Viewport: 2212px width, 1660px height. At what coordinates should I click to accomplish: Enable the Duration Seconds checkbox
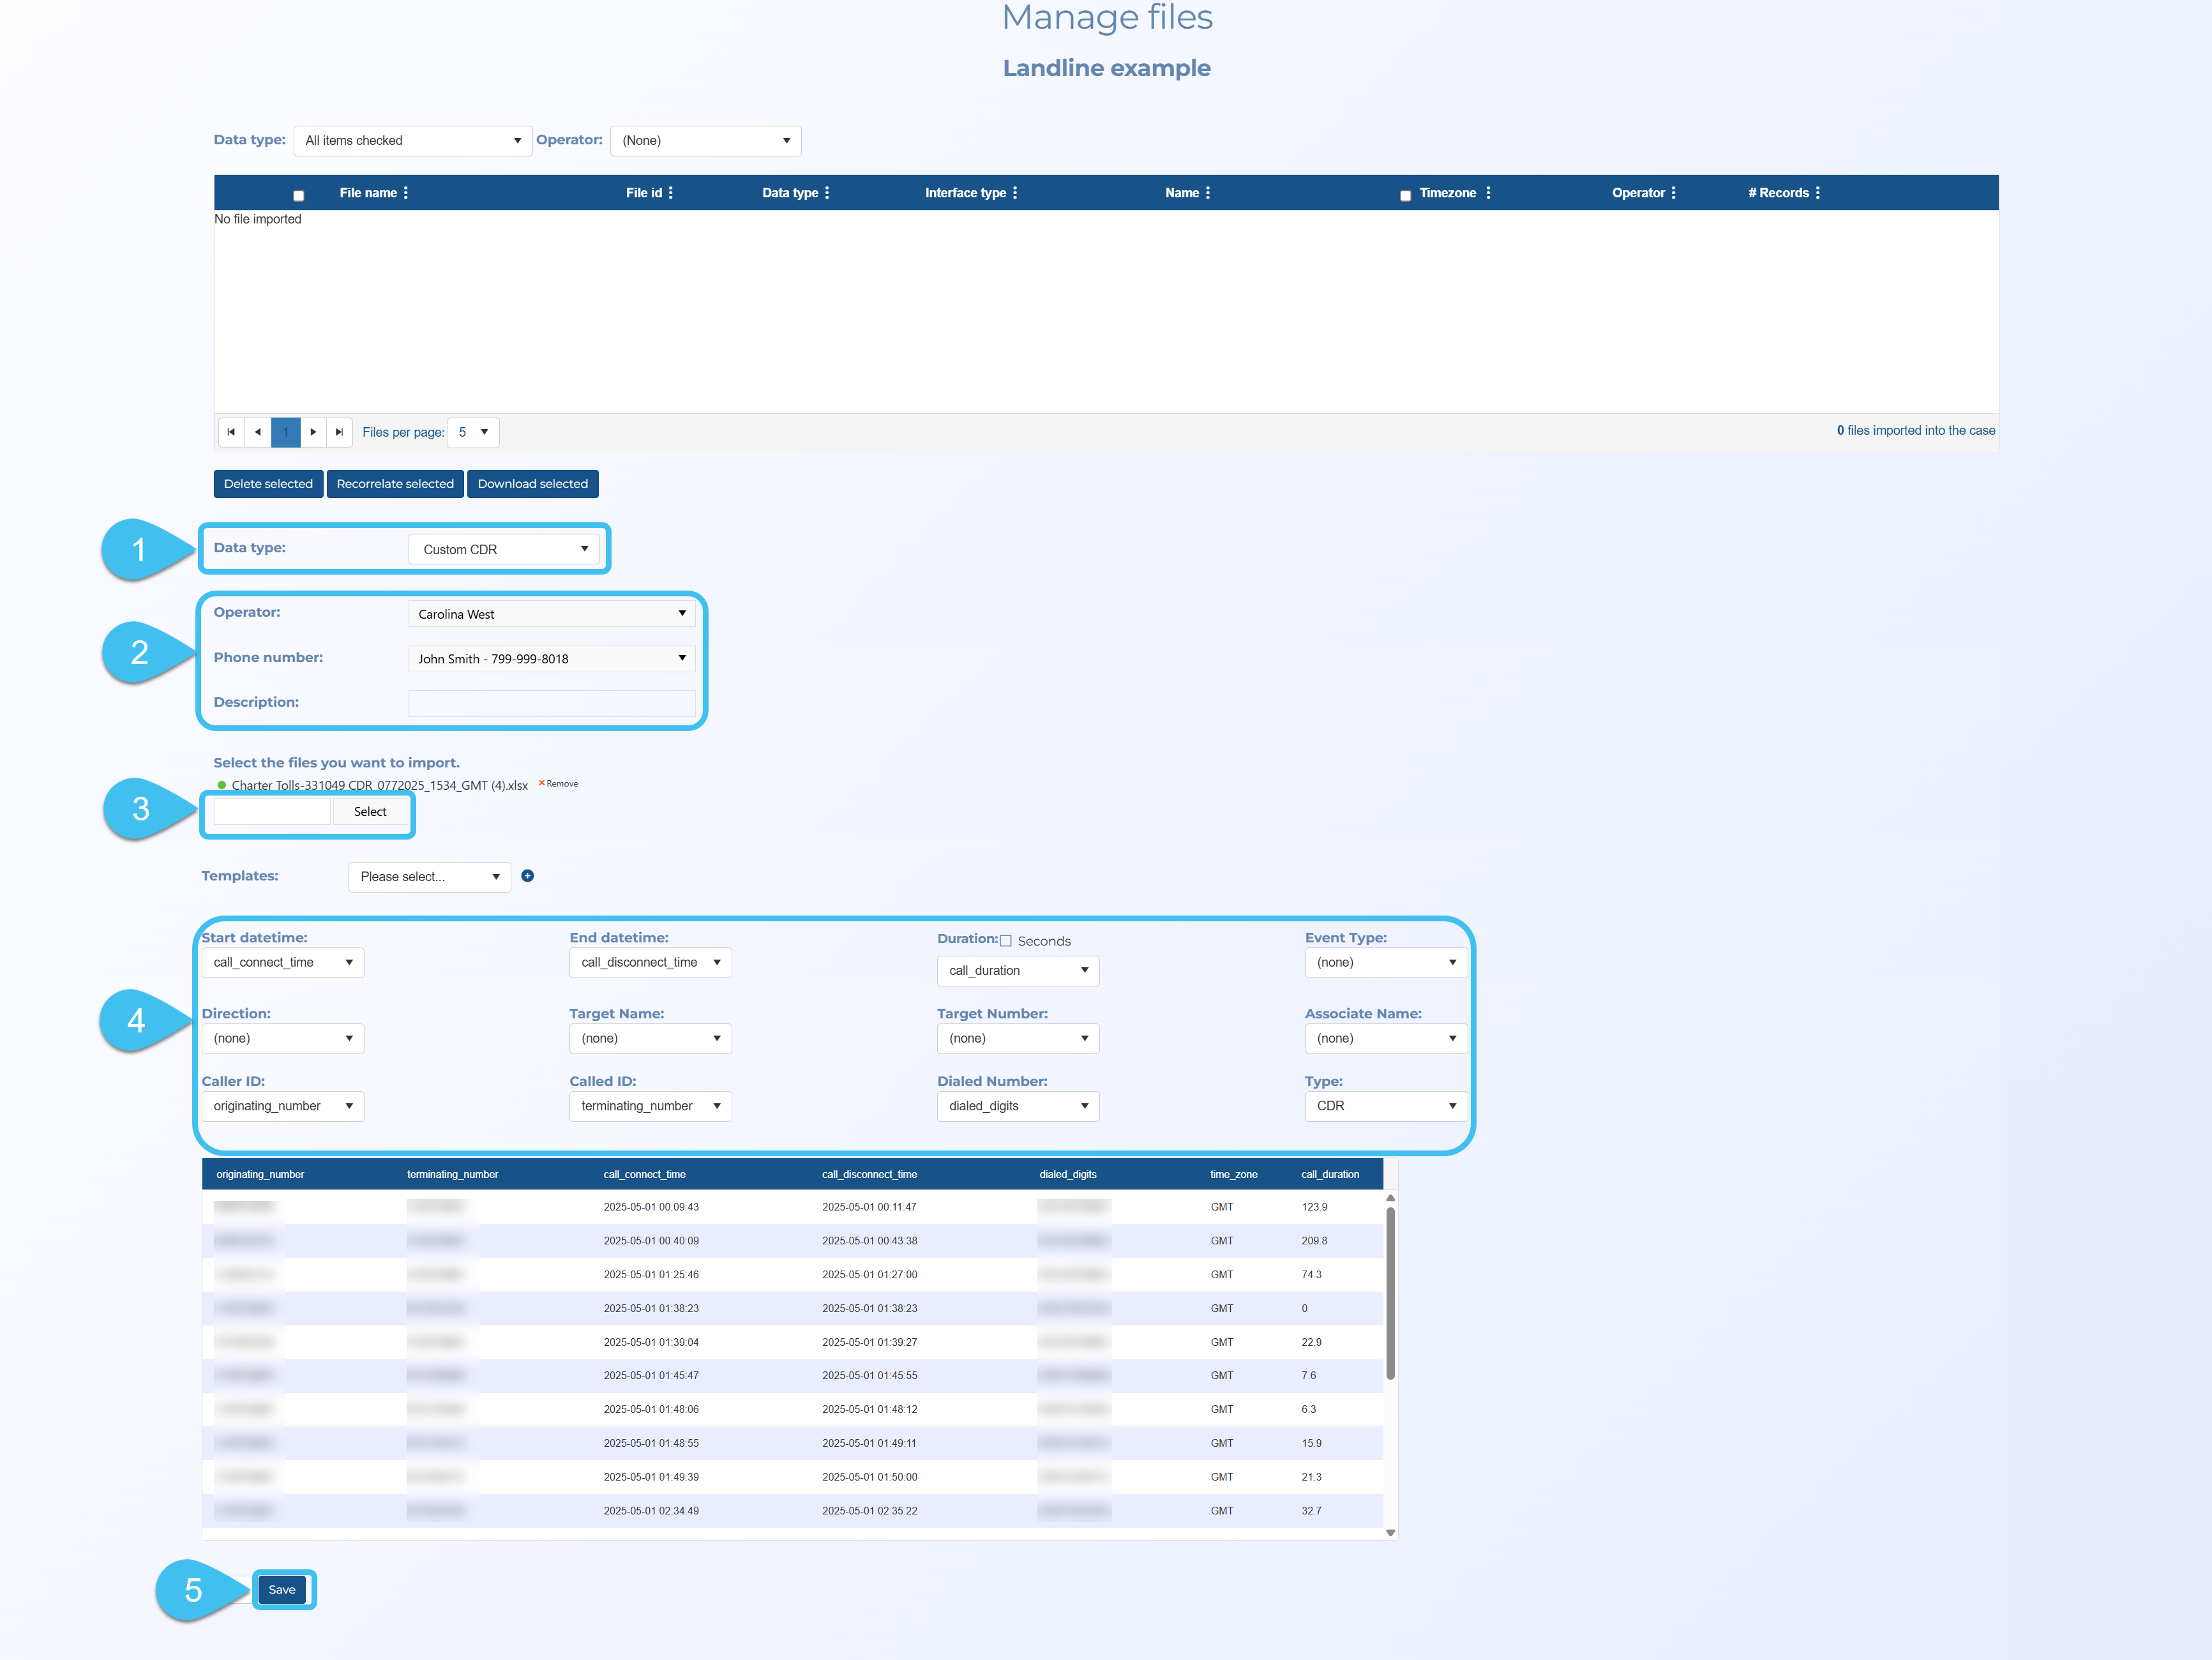coord(1006,941)
